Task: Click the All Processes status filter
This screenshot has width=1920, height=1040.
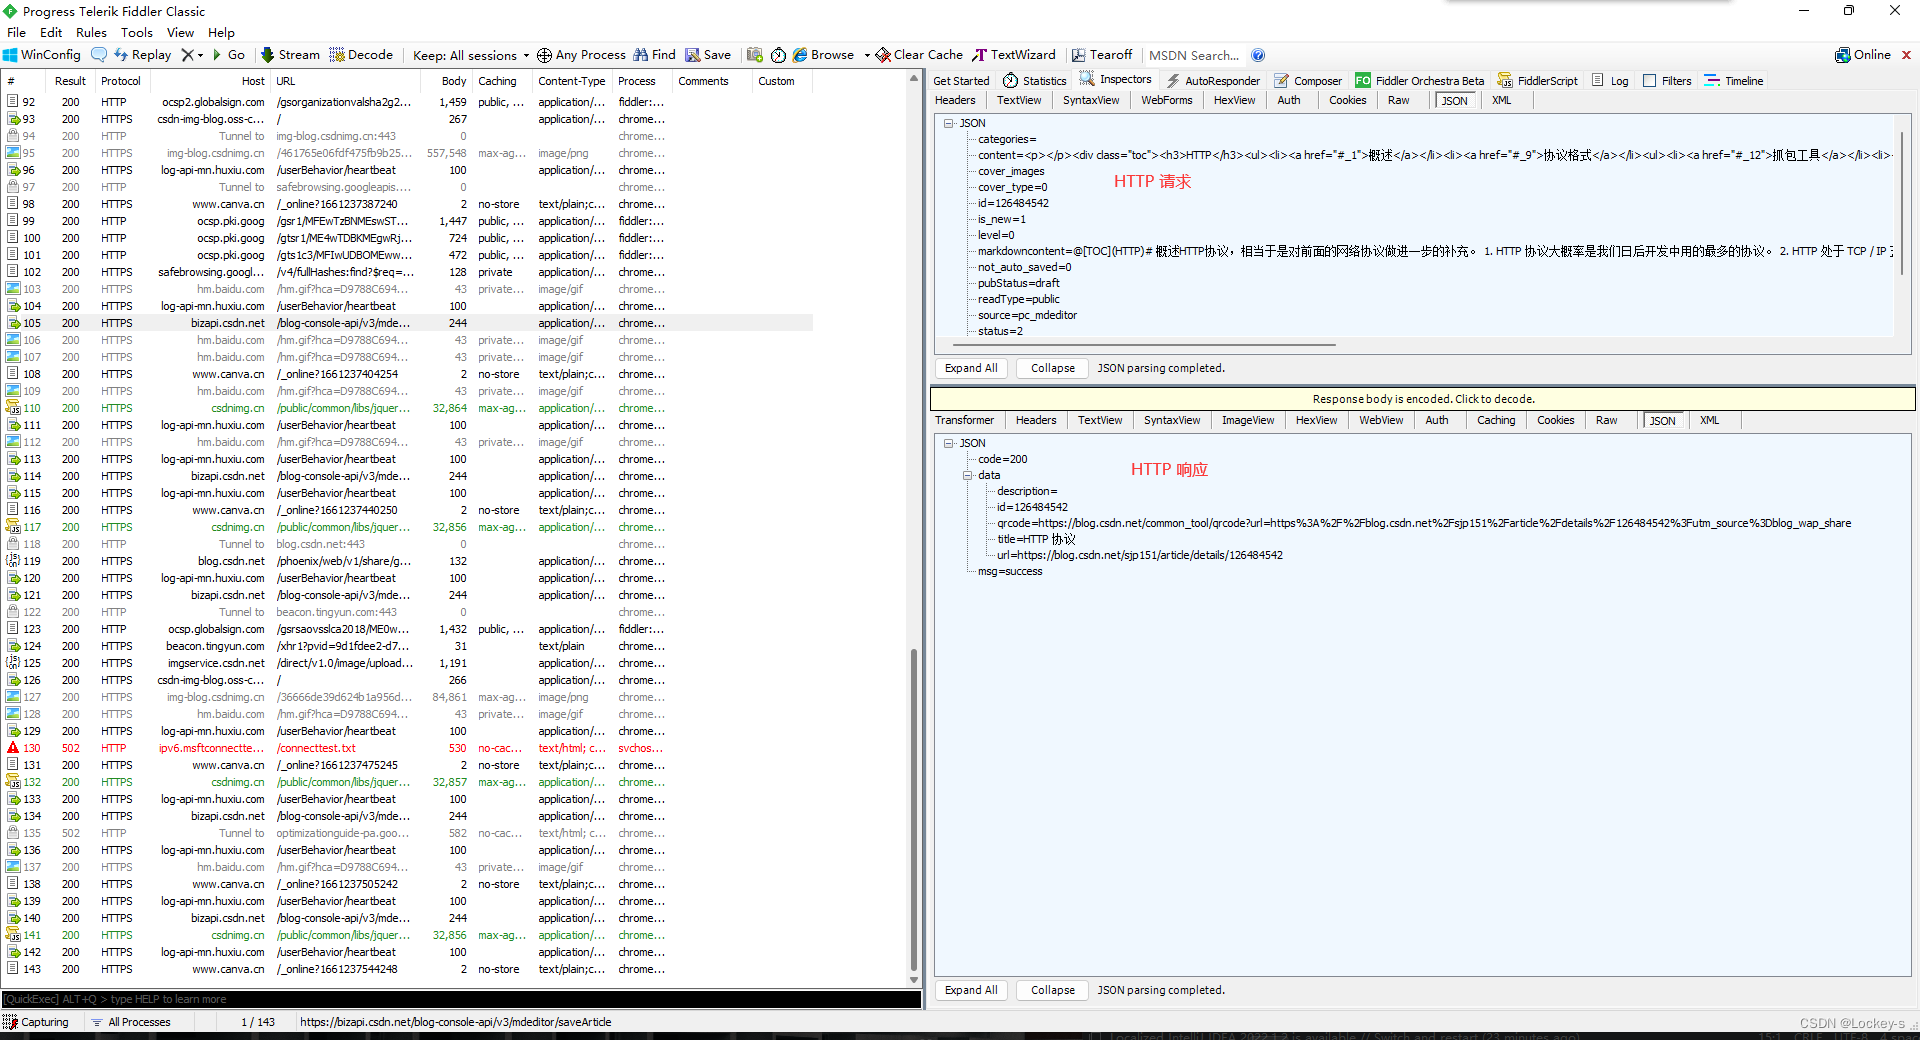Action: coord(131,1022)
